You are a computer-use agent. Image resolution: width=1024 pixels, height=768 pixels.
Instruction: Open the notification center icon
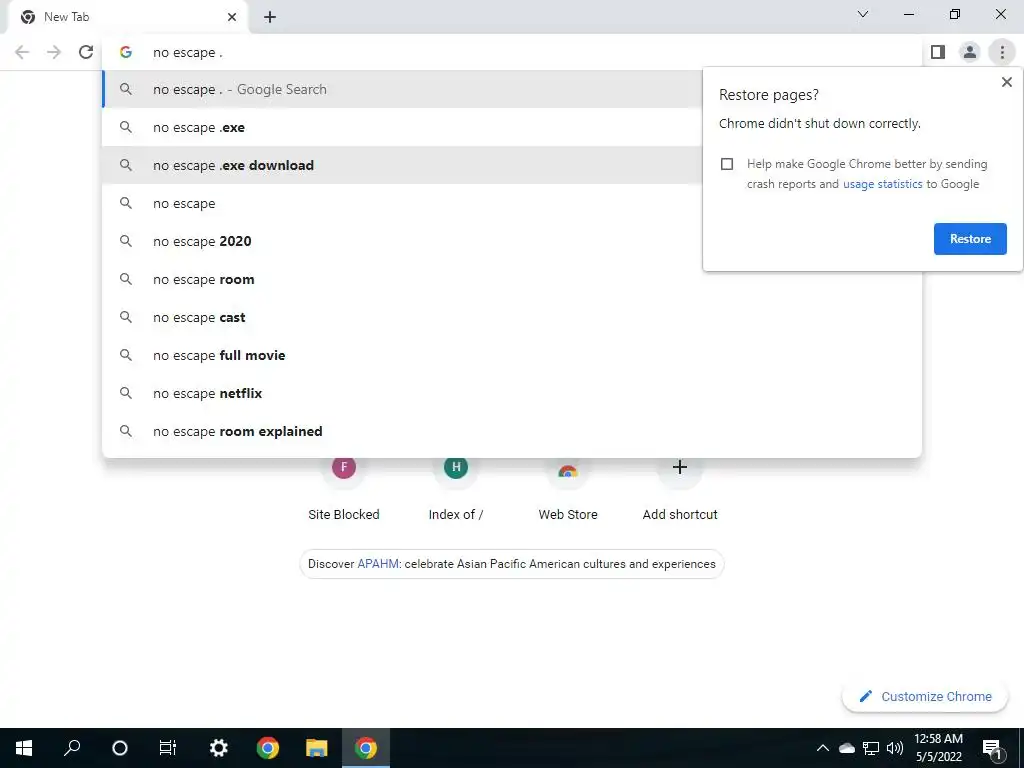[993, 748]
